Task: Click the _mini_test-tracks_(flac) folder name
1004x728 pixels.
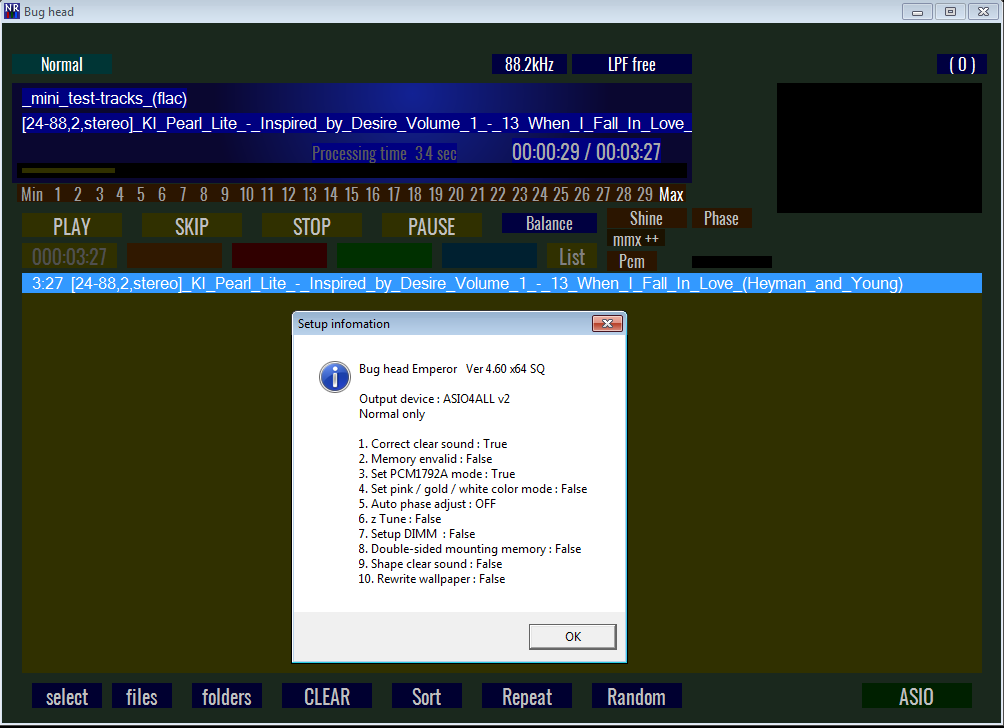Action: tap(104, 99)
